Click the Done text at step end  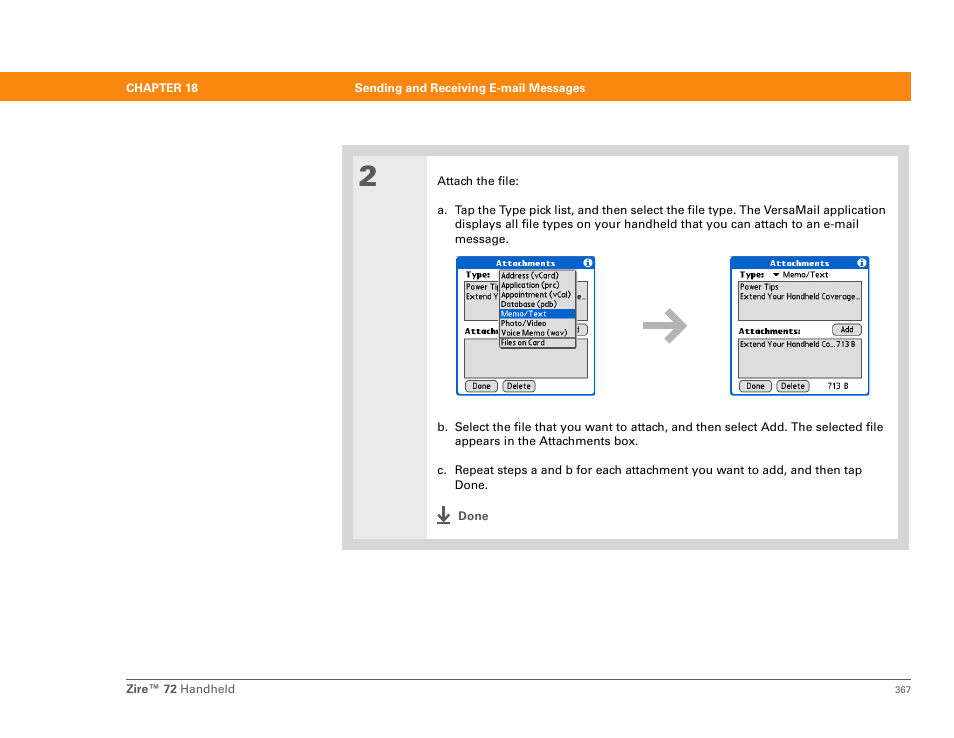(473, 516)
